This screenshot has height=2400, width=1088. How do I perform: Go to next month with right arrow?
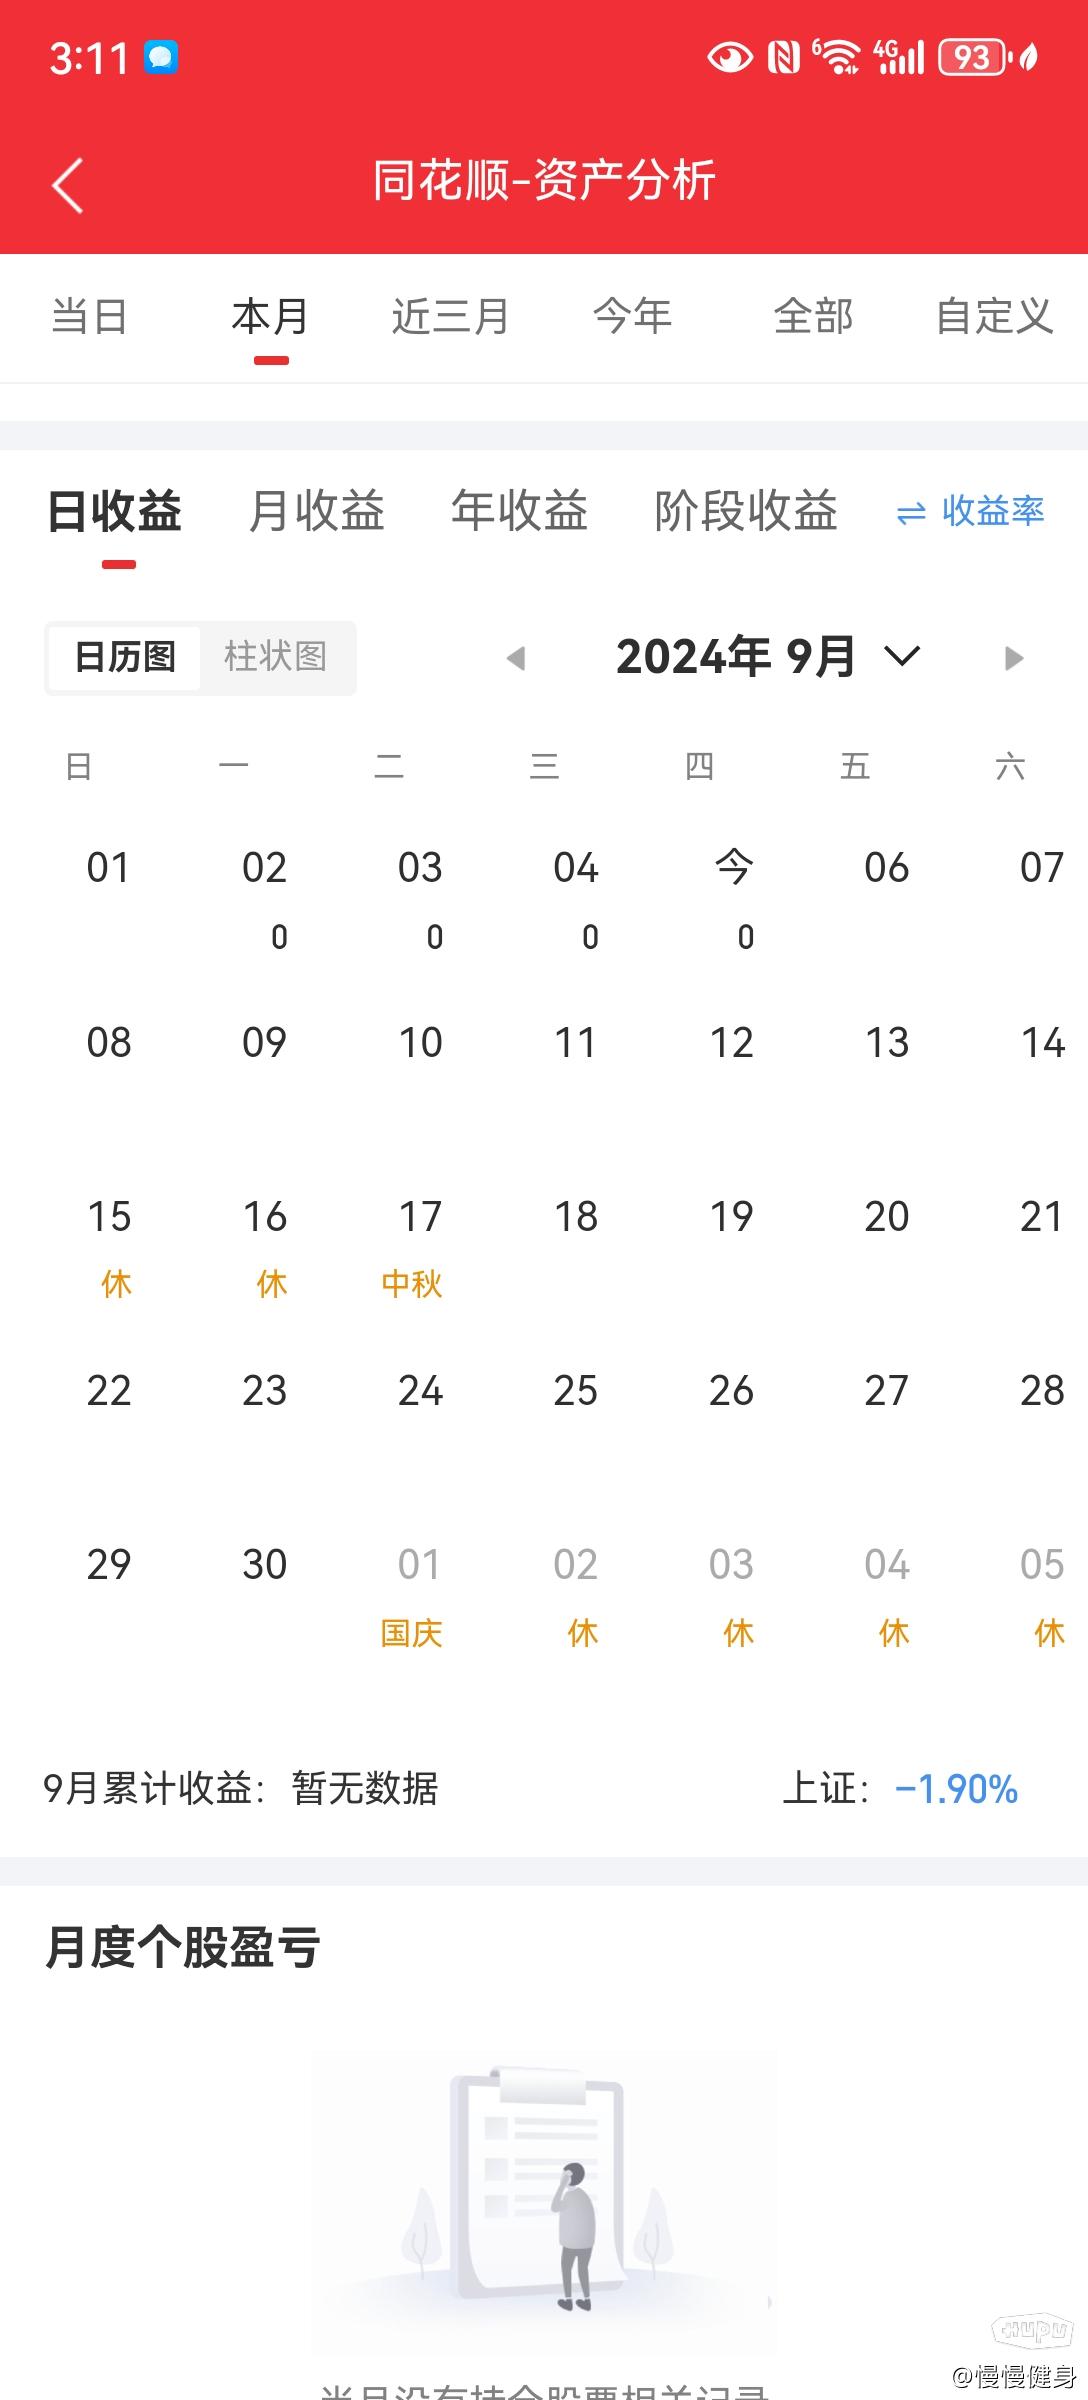[x=1014, y=658]
